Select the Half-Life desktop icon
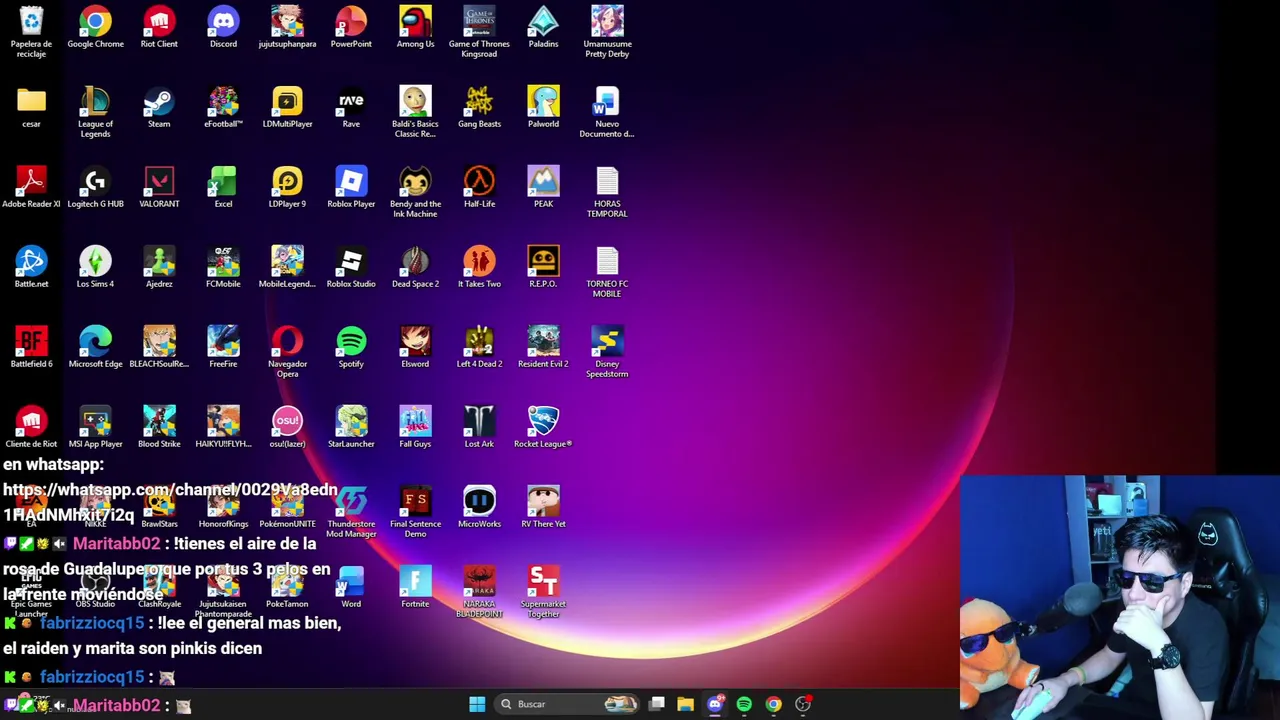The width and height of the screenshot is (1280, 720). tap(479, 188)
